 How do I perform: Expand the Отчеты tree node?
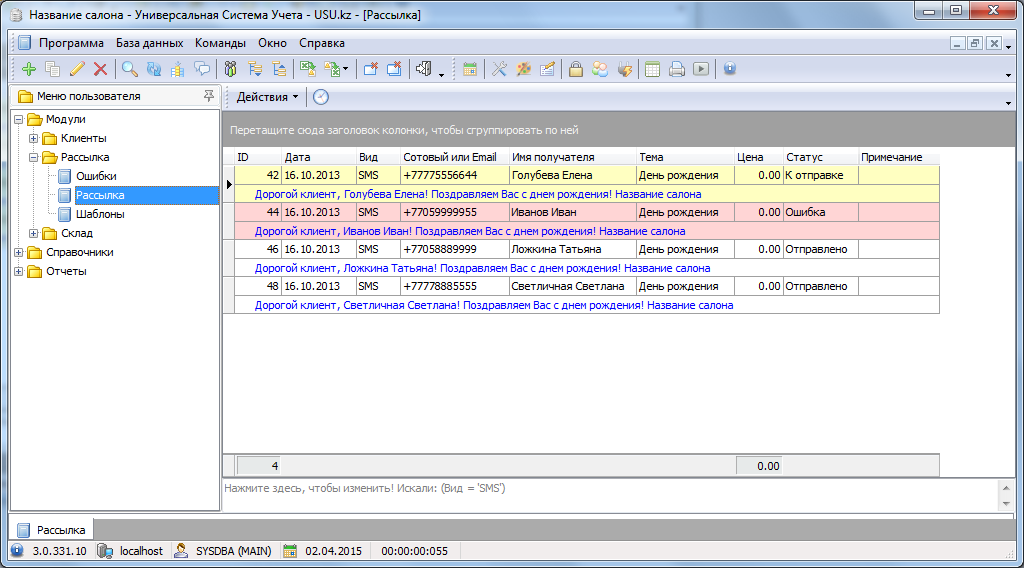[x=19, y=271]
